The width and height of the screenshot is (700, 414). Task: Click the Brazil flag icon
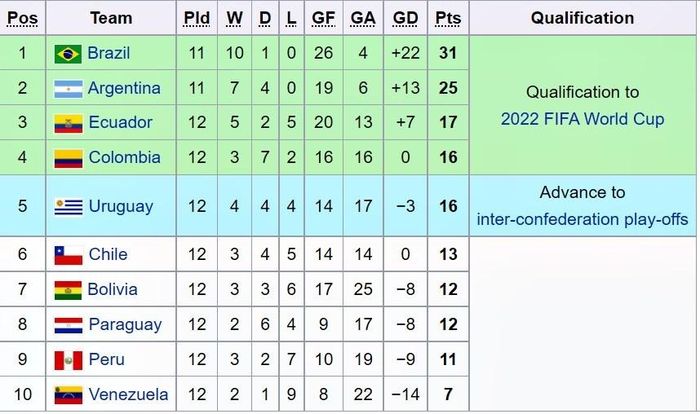tap(68, 54)
